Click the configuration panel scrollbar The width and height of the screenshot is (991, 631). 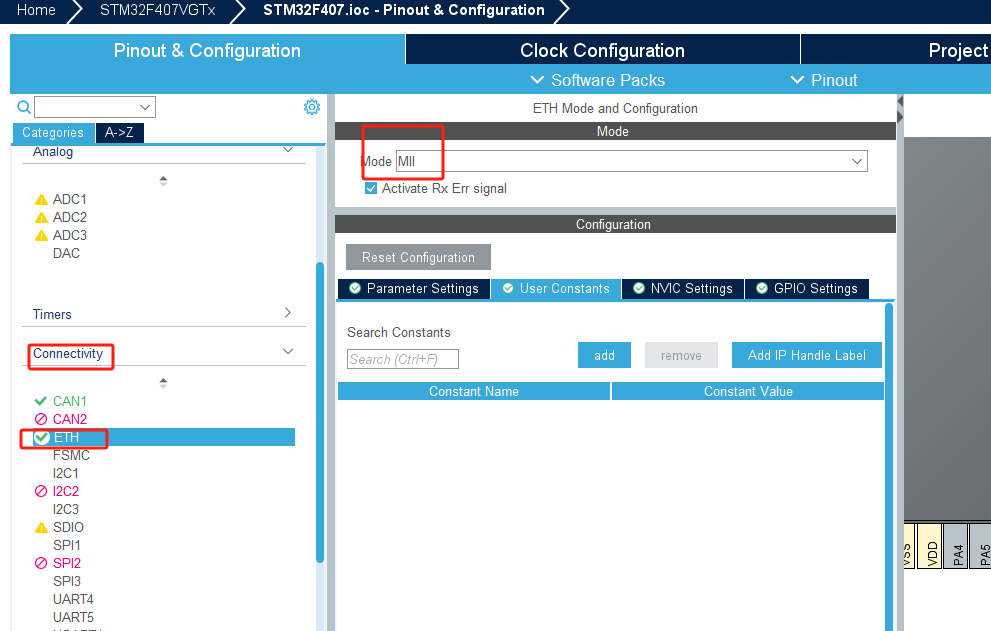889,467
